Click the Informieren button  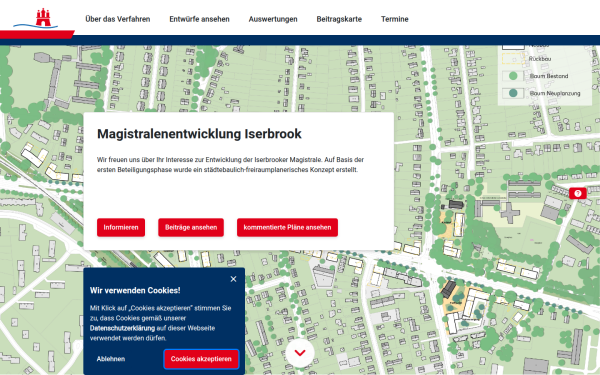click(121, 227)
